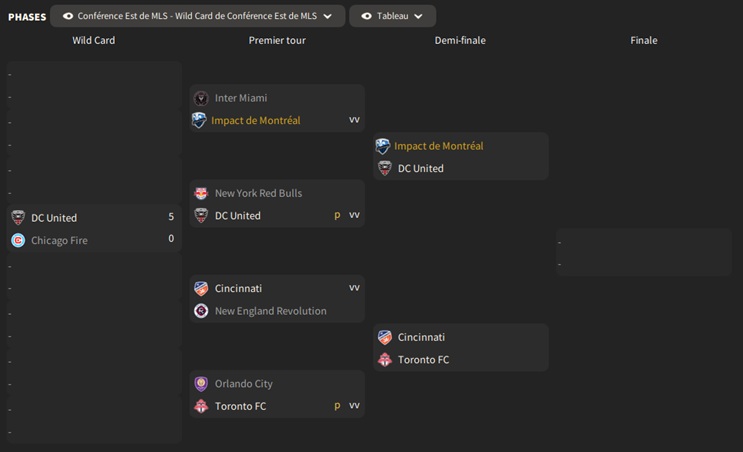This screenshot has height=452, width=743.
Task: Click the empty Finale match slot
Action: [x=644, y=252]
